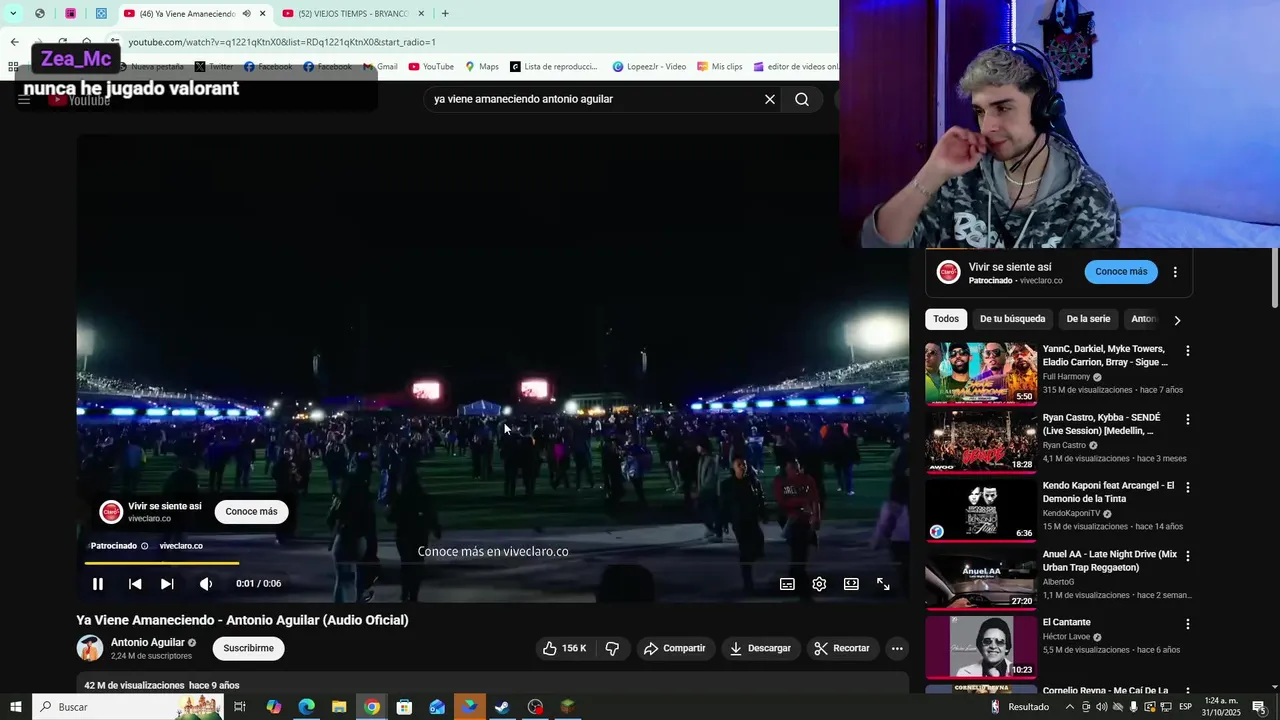Run search with magnifier icon
The image size is (1280, 720).
(802, 99)
